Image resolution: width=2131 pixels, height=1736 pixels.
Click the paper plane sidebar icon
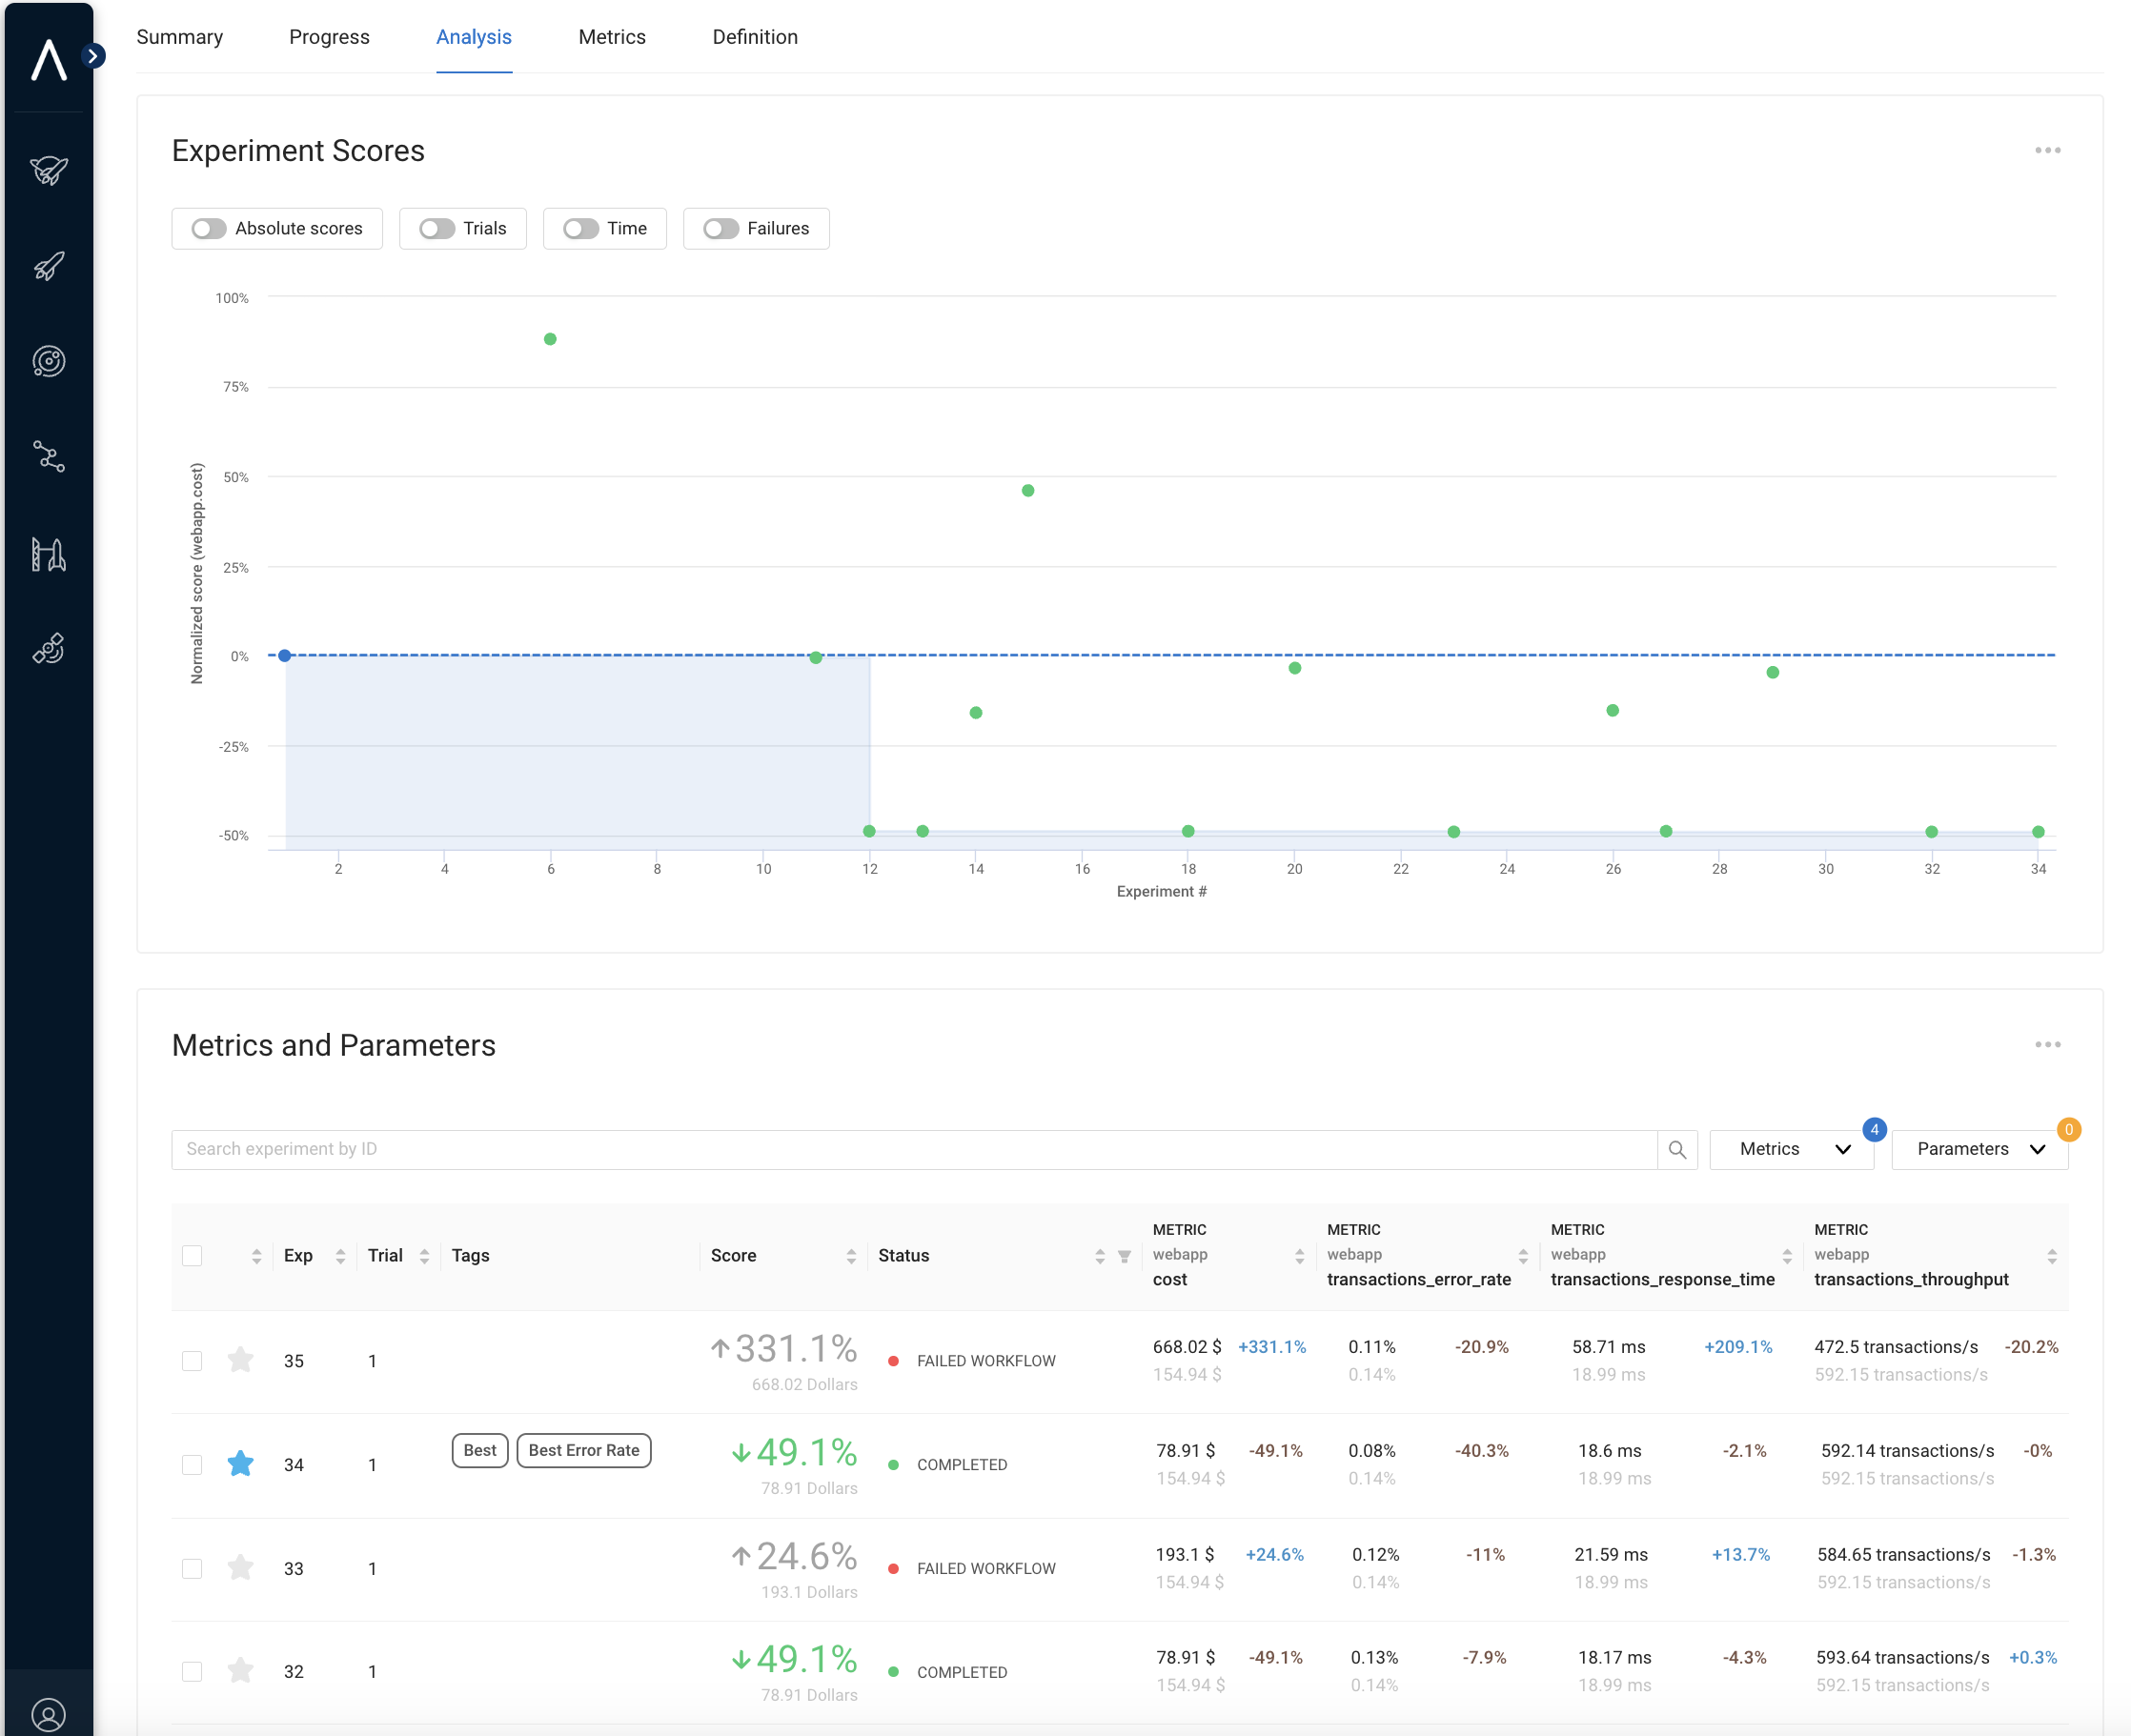(48, 170)
